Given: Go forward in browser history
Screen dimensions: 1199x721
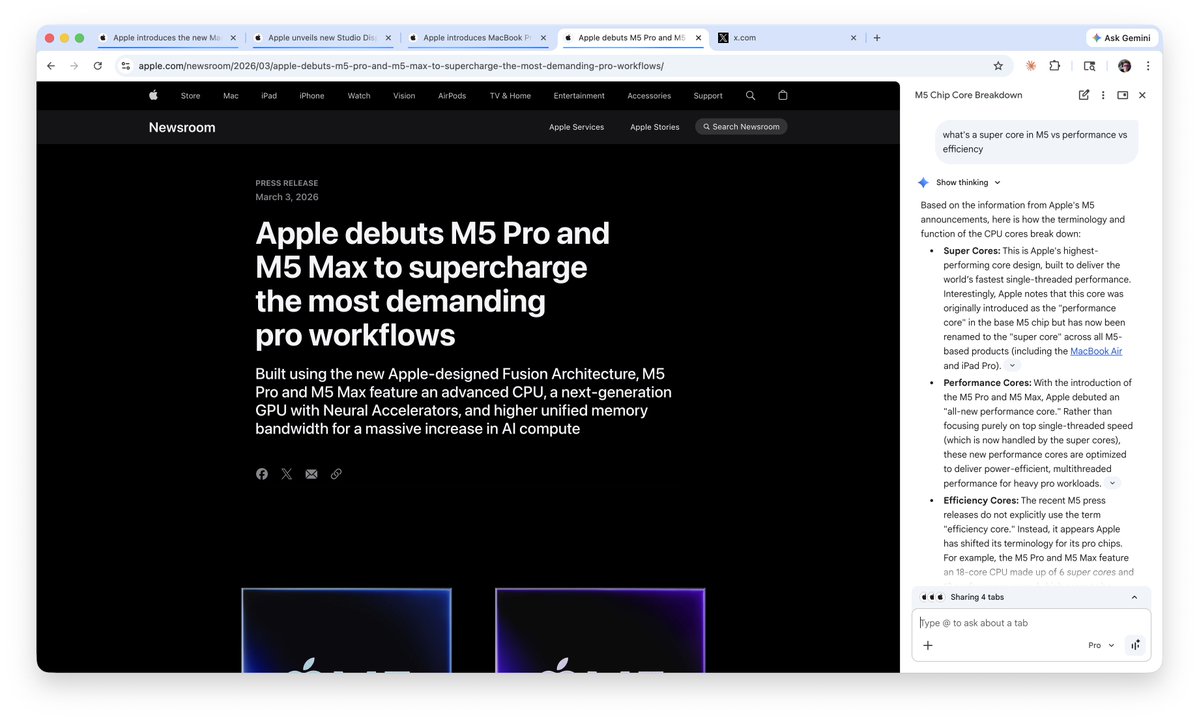Looking at the screenshot, I should tap(74, 66).
